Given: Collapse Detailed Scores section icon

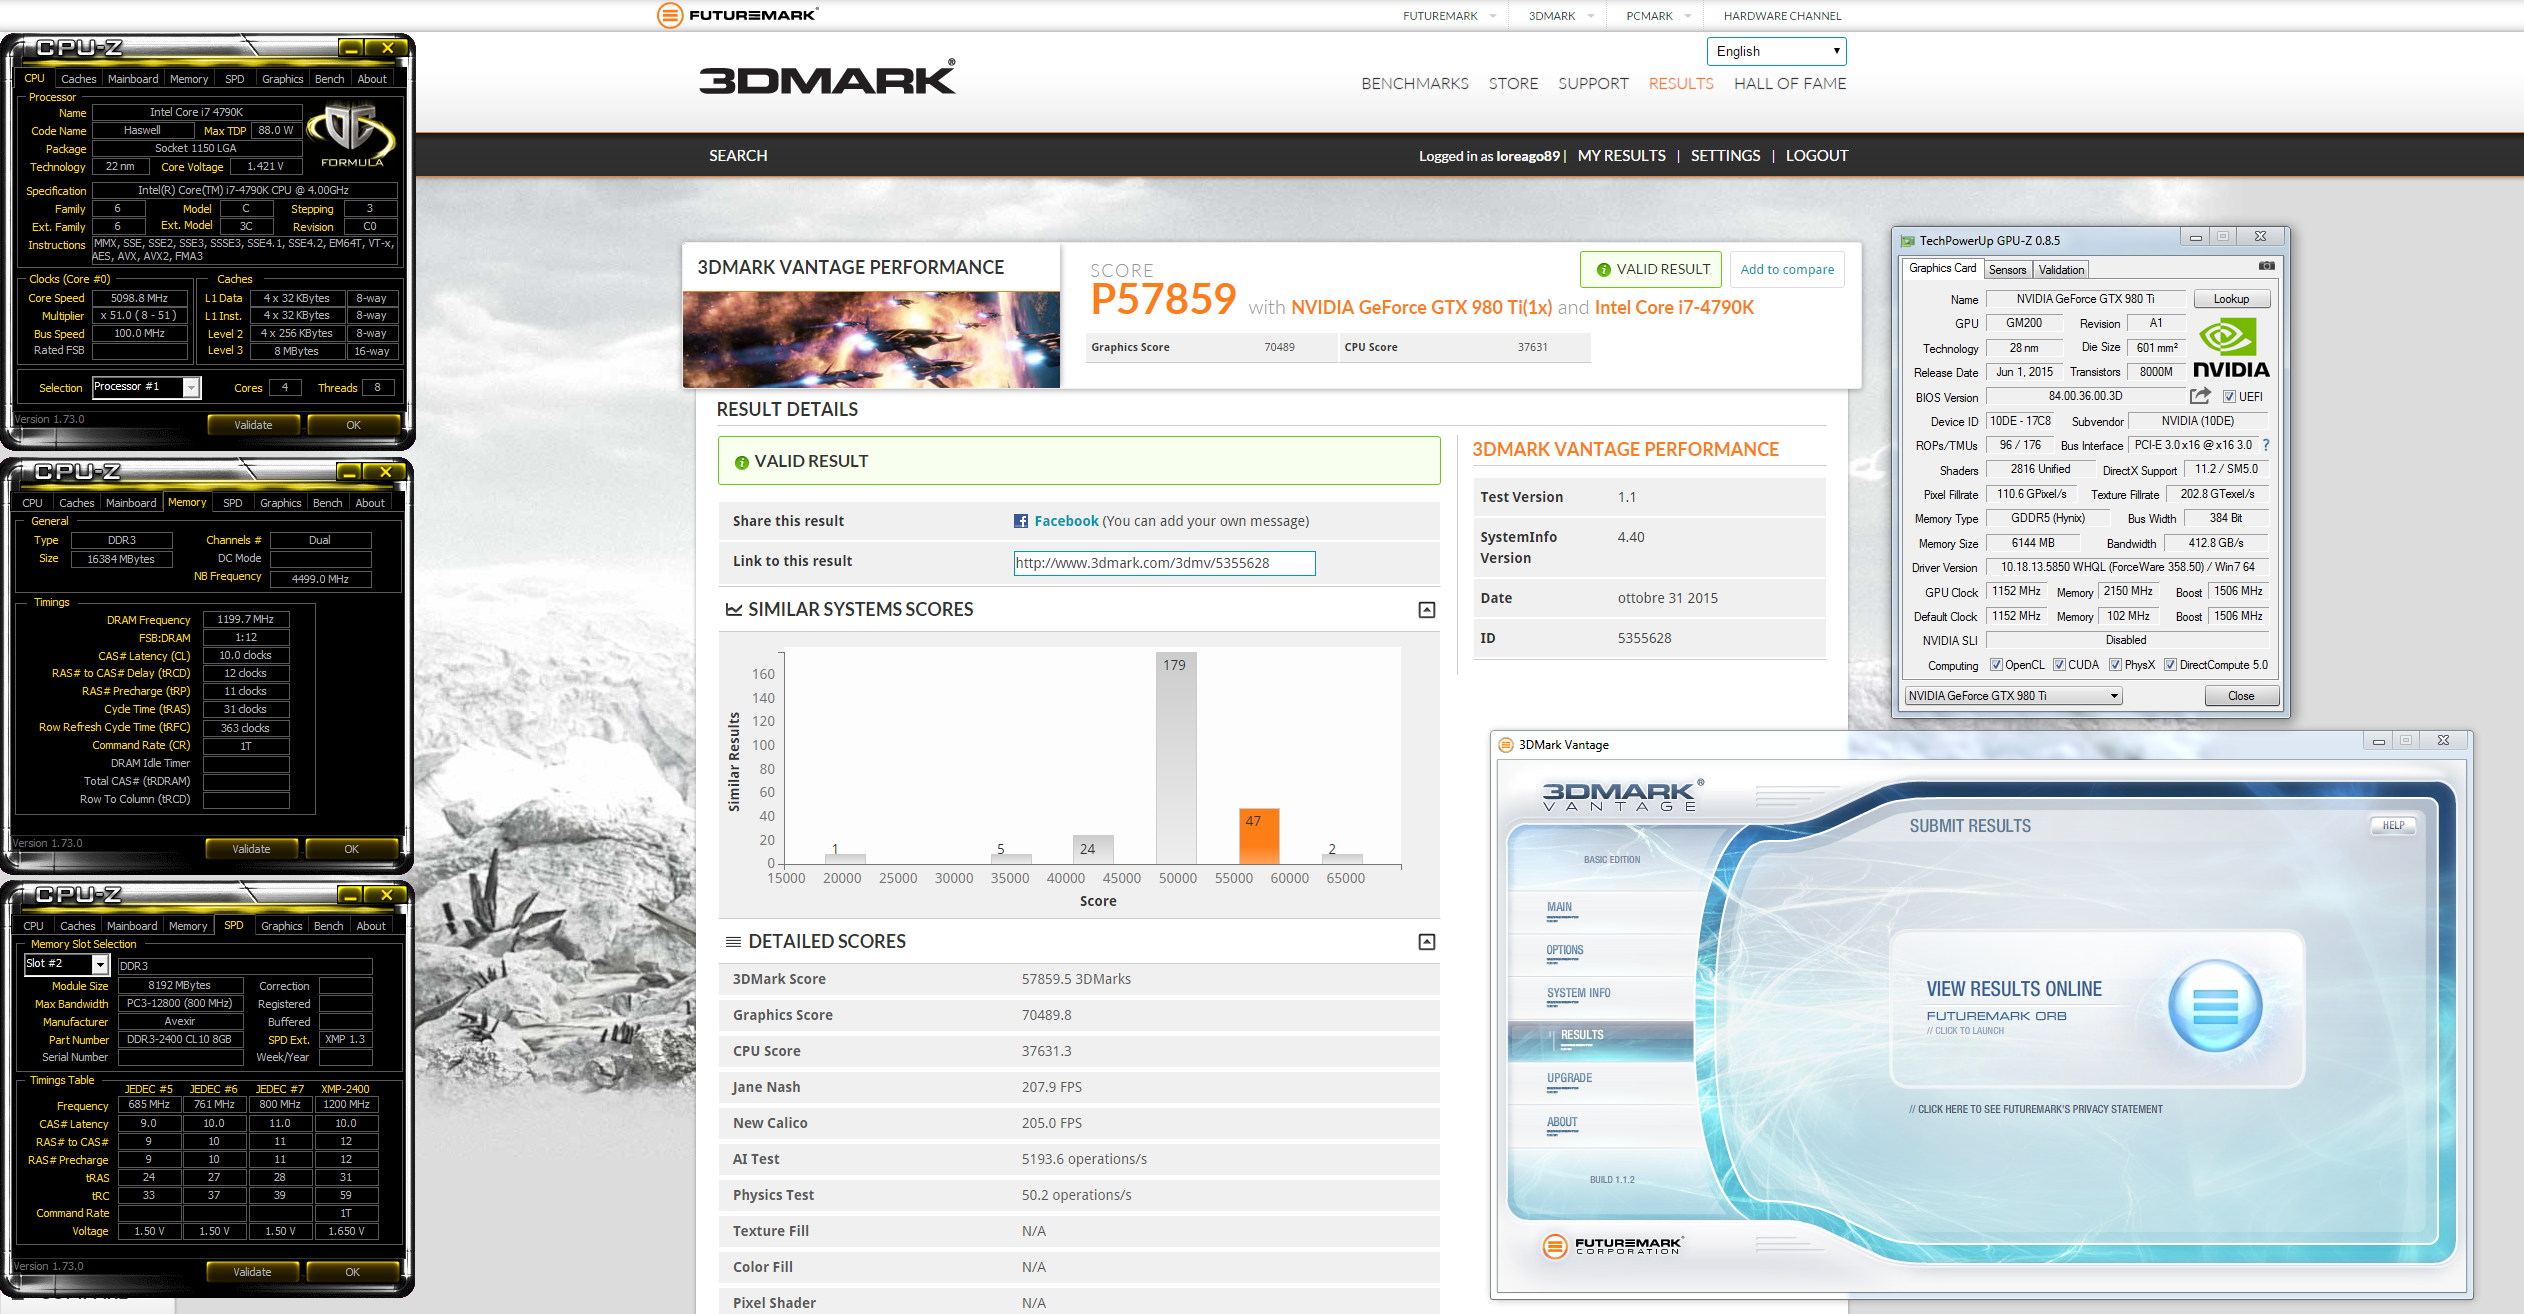Looking at the screenshot, I should 1427,942.
